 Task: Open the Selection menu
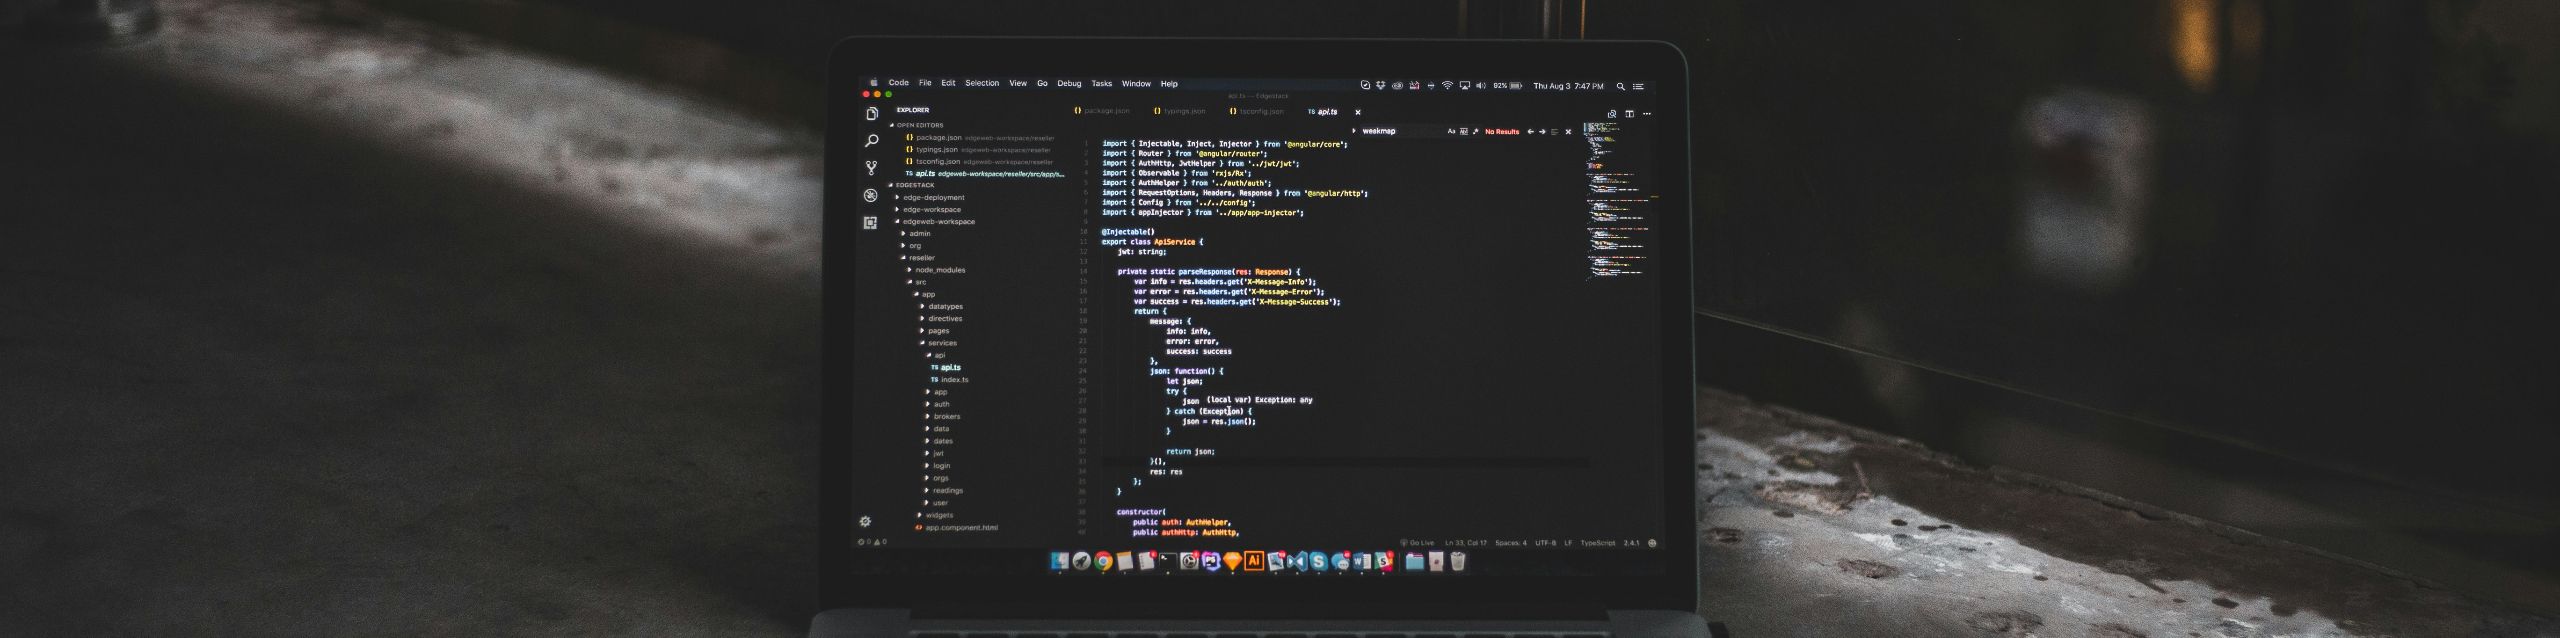(x=981, y=84)
